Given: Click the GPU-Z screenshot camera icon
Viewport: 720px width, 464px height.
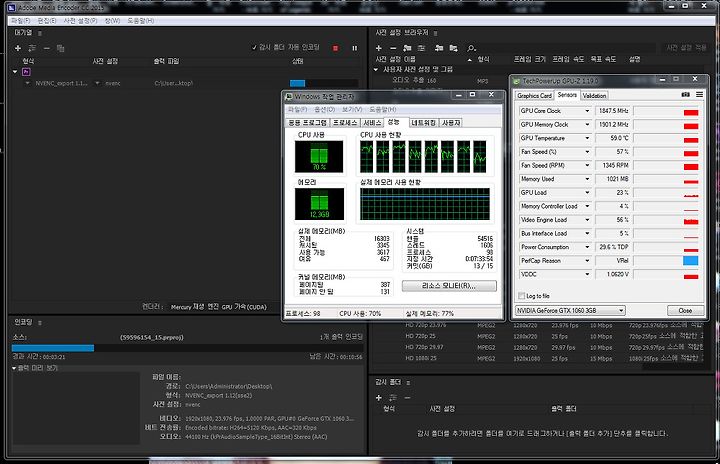Looking at the screenshot, I should tap(686, 95).
